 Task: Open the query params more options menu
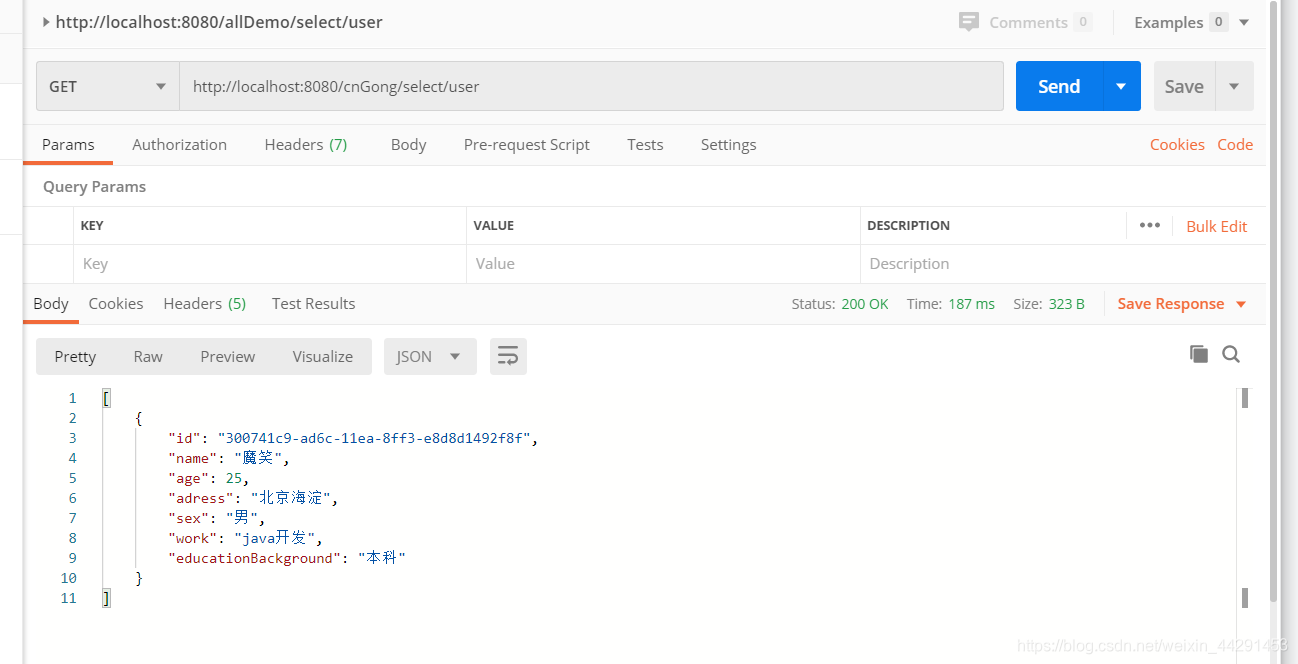(1149, 226)
